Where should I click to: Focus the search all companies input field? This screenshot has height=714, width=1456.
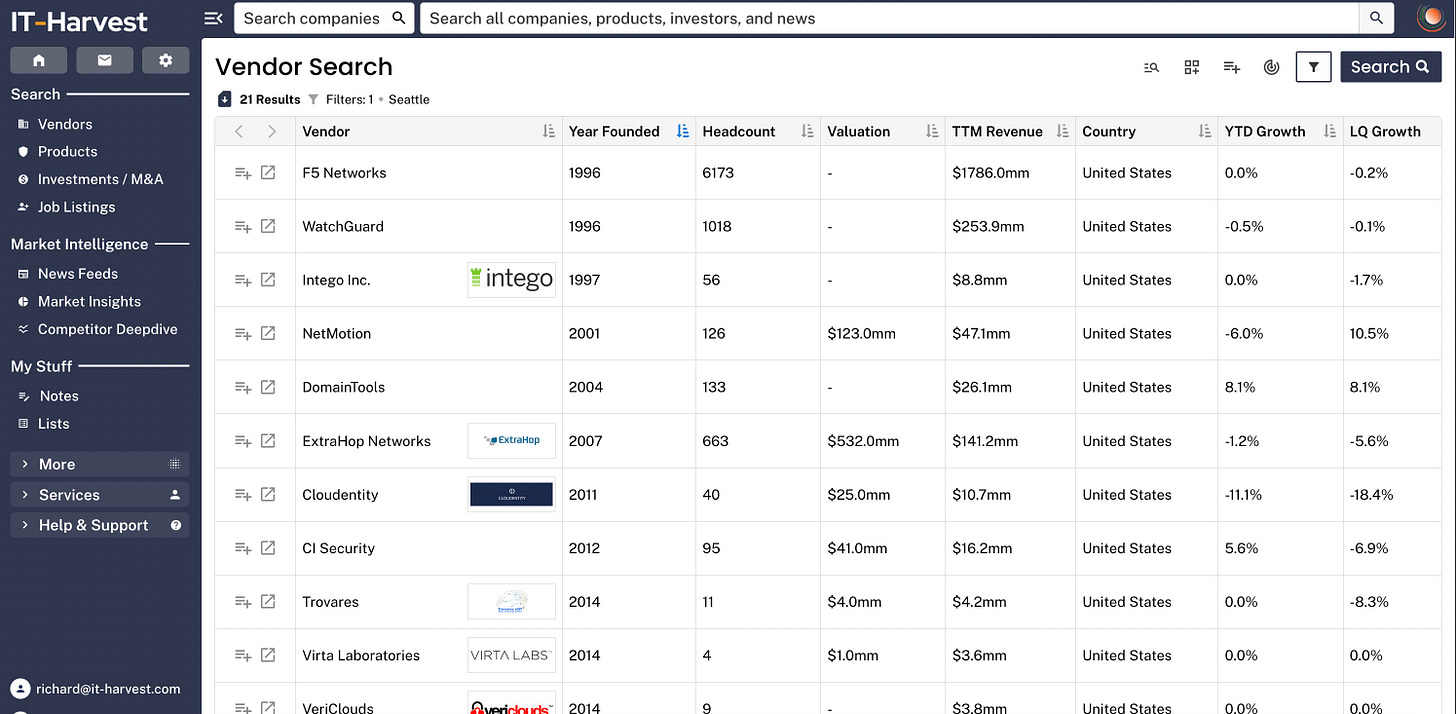tap(889, 18)
